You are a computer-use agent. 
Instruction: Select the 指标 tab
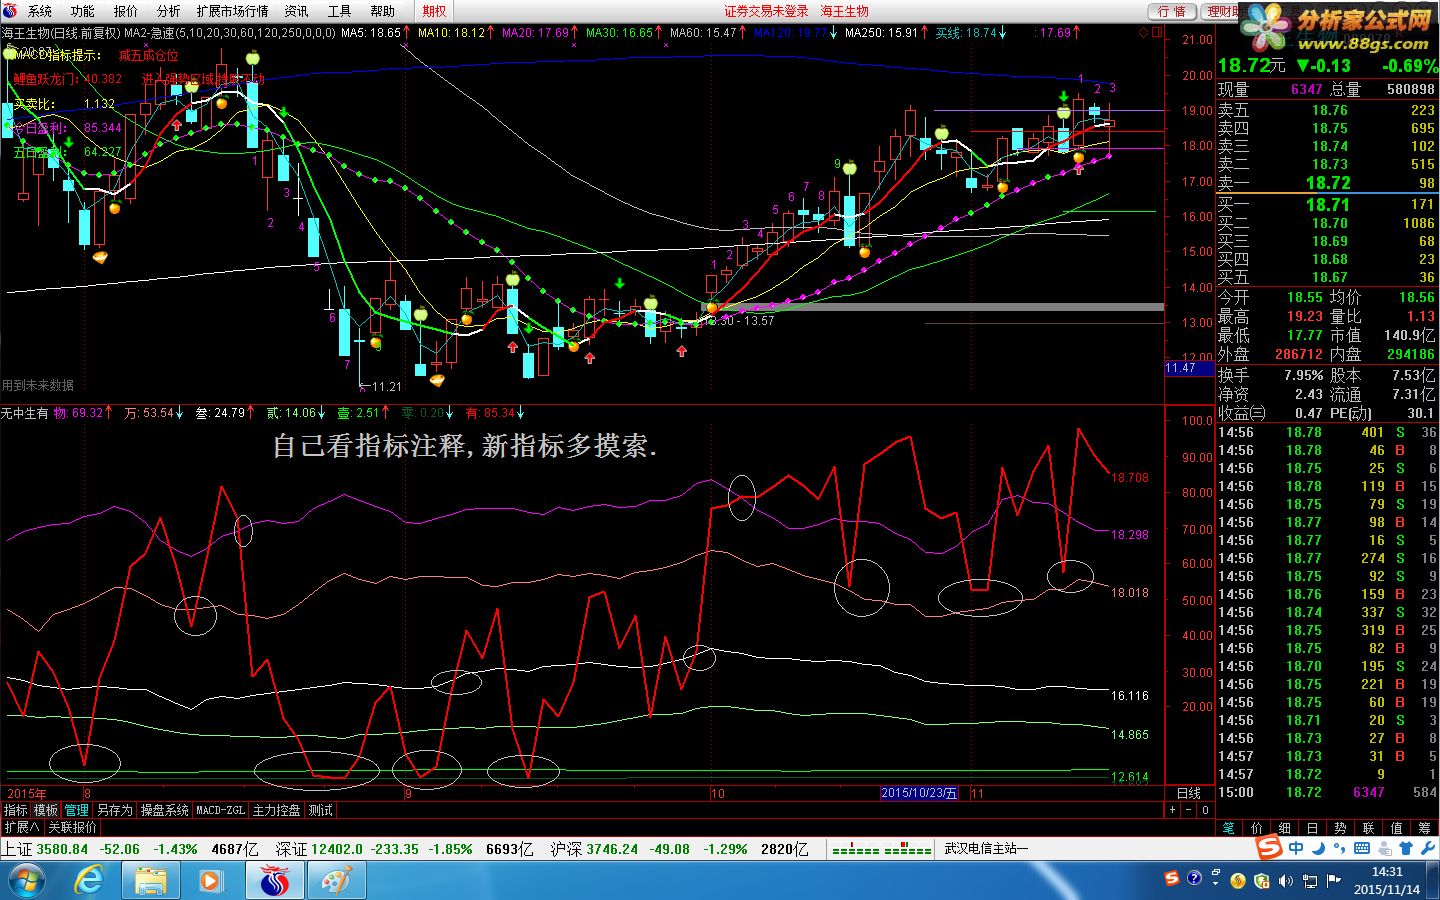point(16,810)
